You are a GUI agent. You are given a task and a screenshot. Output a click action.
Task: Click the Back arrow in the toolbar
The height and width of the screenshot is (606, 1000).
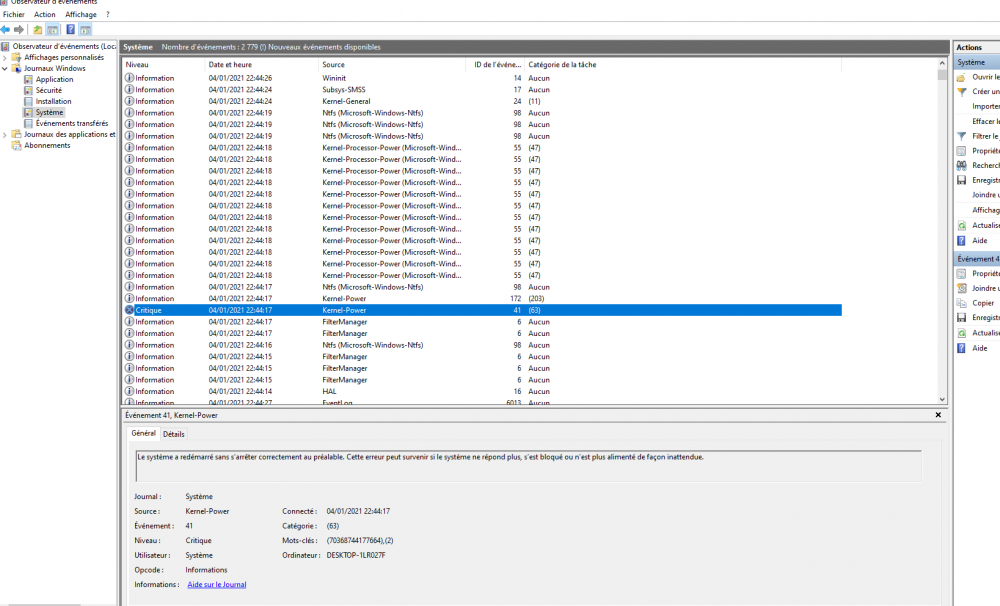pos(6,30)
